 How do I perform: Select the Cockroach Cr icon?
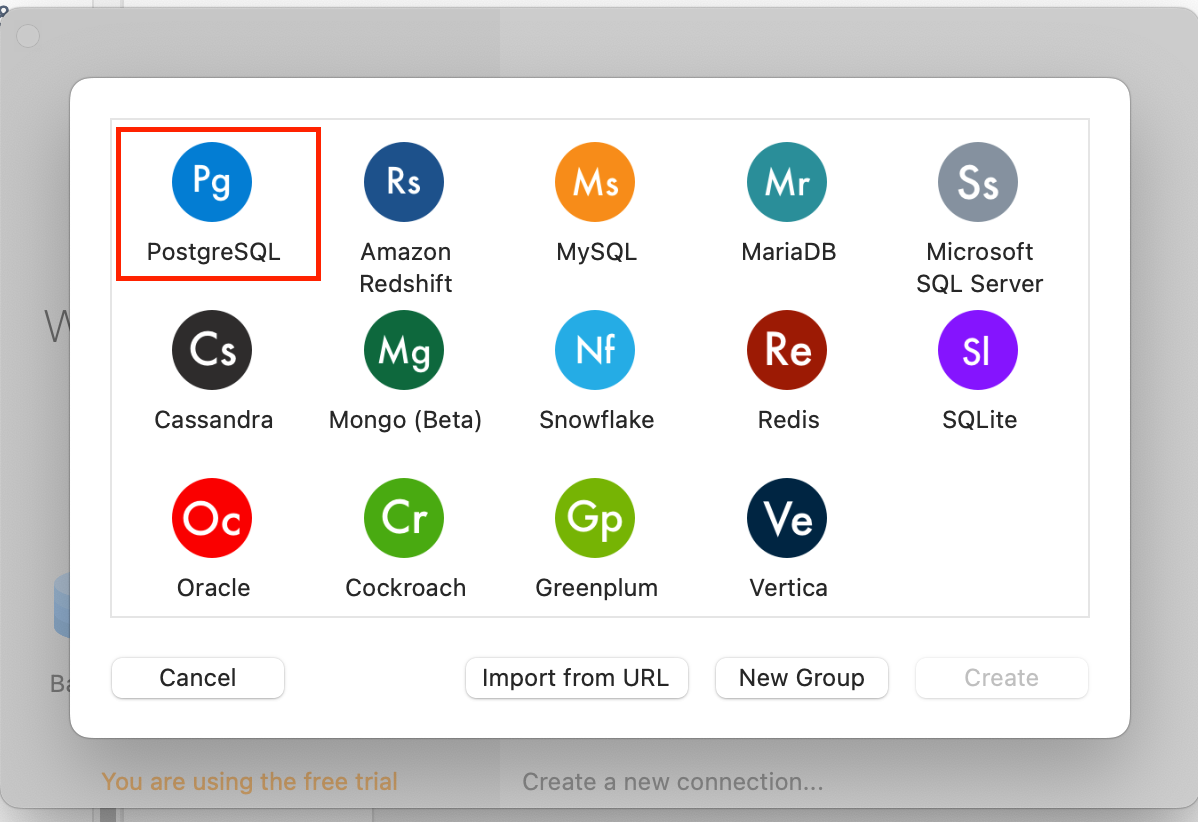click(x=403, y=518)
